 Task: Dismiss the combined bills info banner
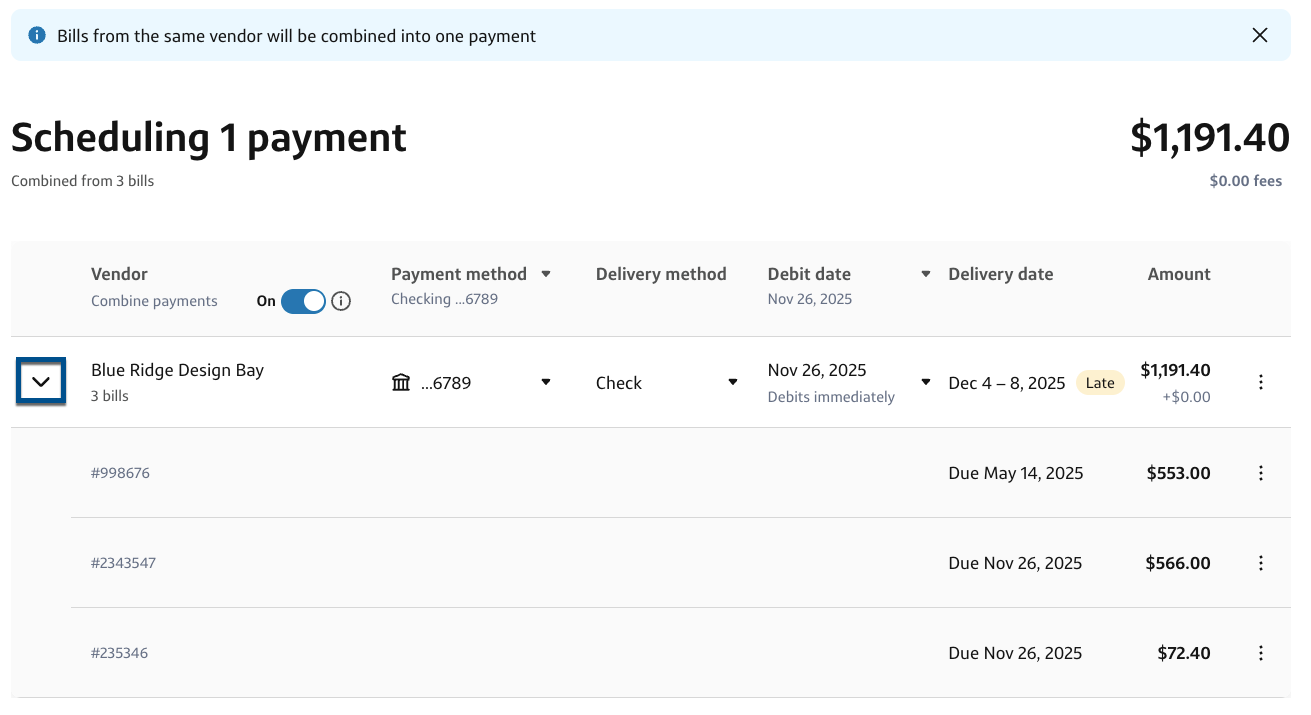[1259, 36]
